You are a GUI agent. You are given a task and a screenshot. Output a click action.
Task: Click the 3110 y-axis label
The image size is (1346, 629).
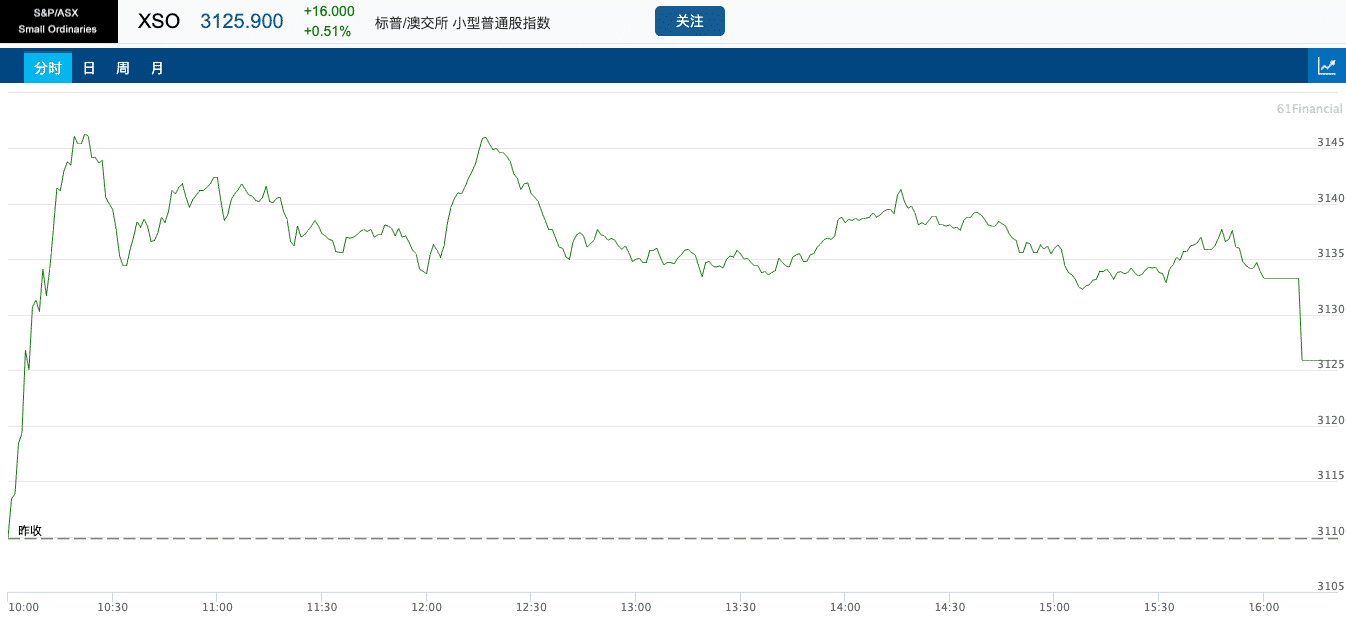click(1331, 531)
